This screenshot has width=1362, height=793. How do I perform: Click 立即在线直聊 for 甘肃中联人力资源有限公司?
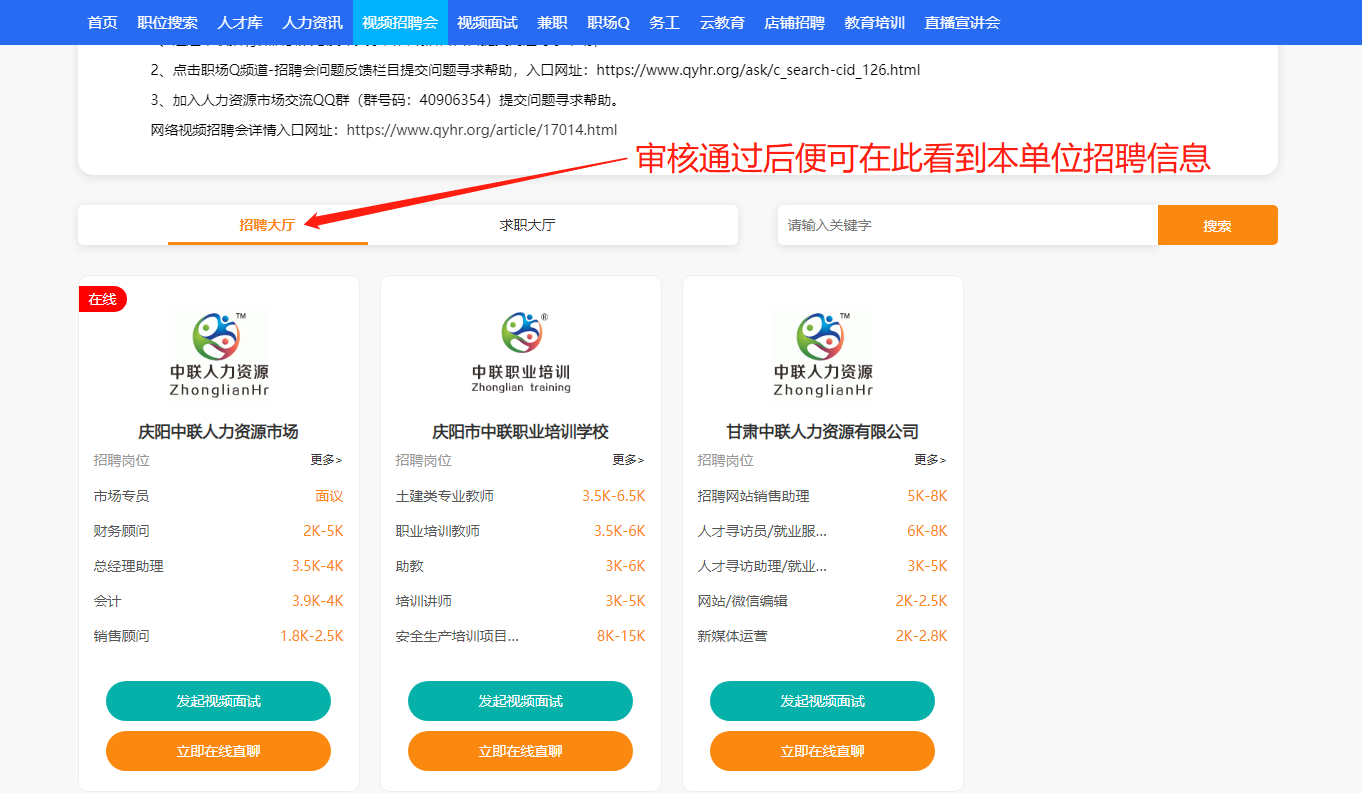click(822, 751)
